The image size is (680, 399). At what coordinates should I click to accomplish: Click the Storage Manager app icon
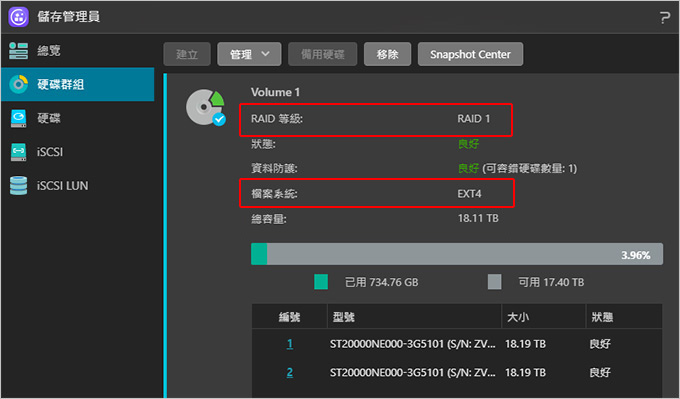pyautogui.click(x=19, y=17)
